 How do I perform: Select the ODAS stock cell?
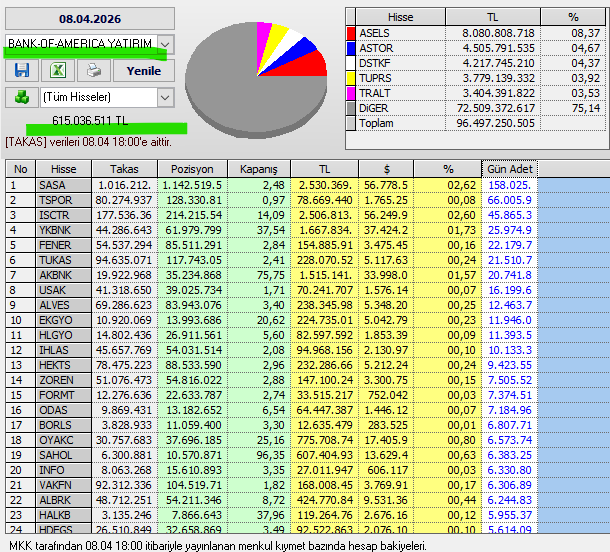64,410
